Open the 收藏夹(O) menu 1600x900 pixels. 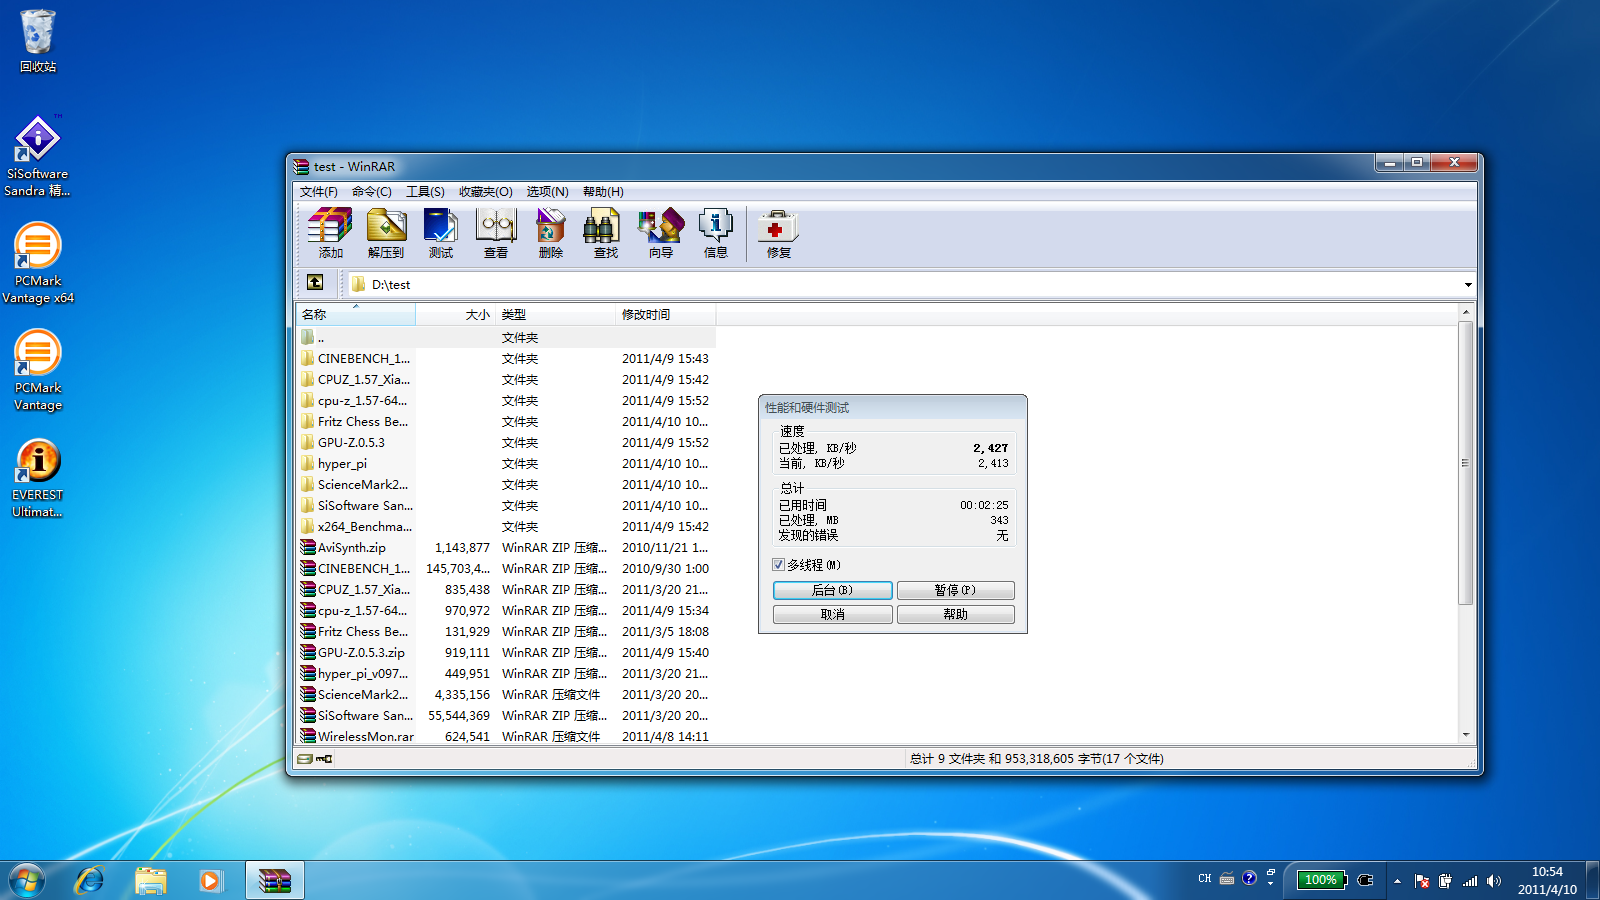pos(486,192)
